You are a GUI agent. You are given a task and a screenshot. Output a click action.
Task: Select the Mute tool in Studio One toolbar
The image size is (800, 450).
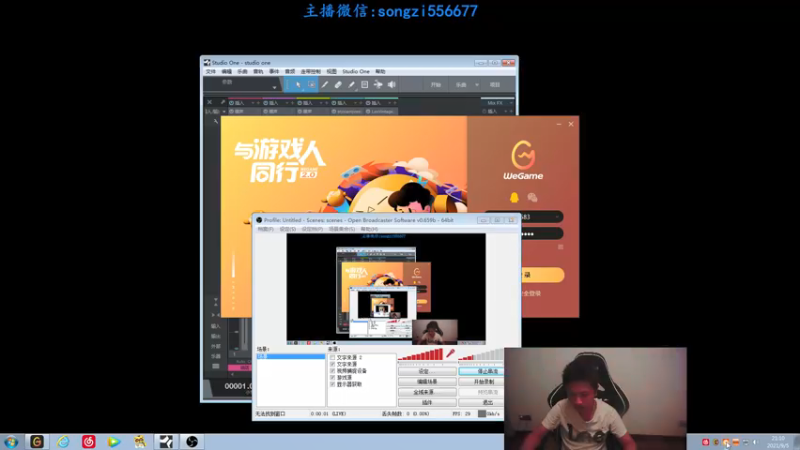tap(364, 85)
